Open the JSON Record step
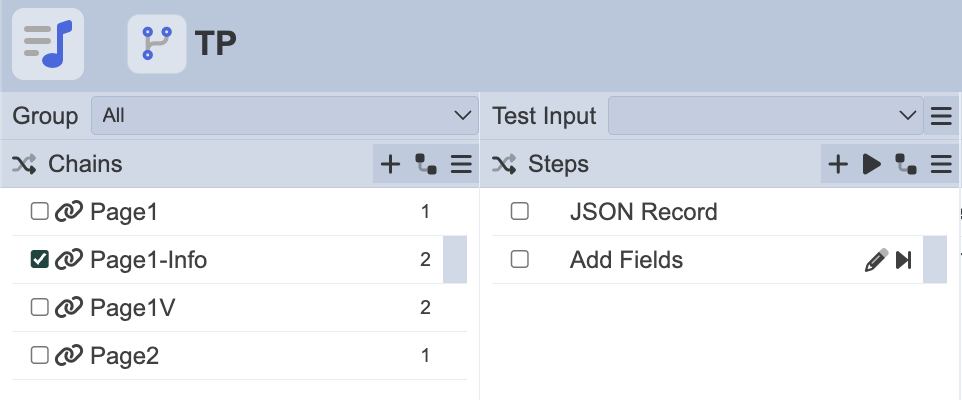The width and height of the screenshot is (962, 400). [x=643, y=212]
